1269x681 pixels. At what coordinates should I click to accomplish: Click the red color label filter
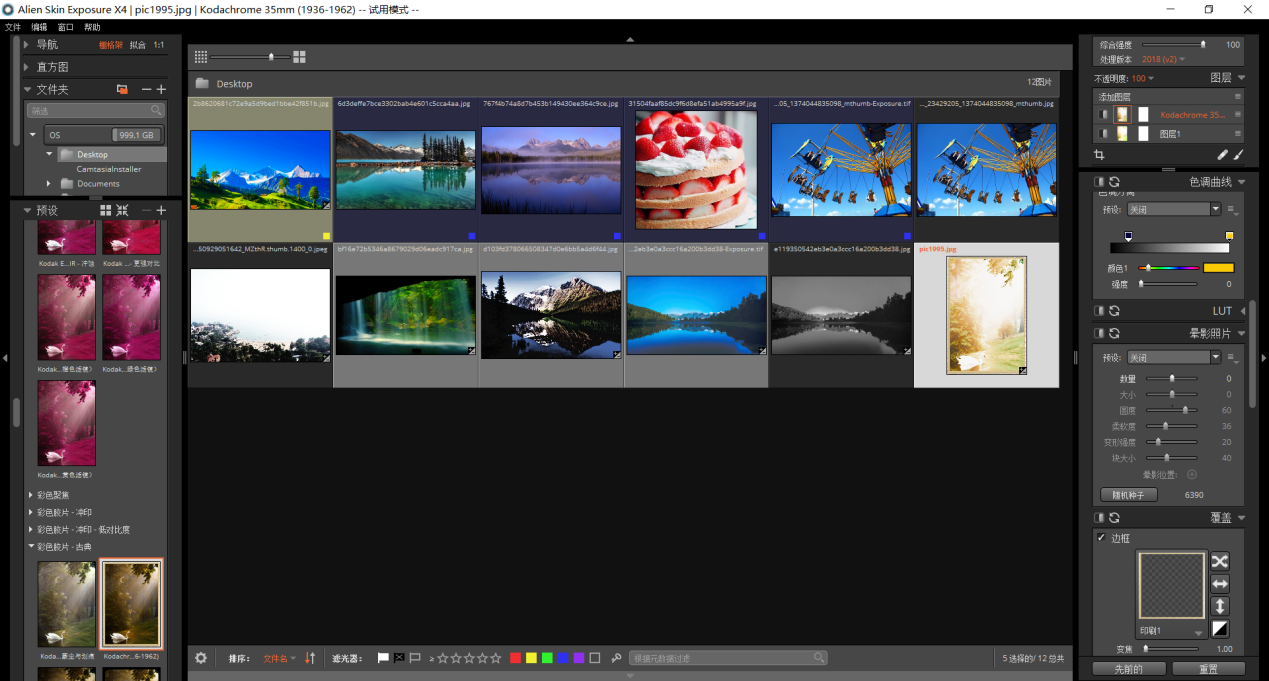click(515, 658)
